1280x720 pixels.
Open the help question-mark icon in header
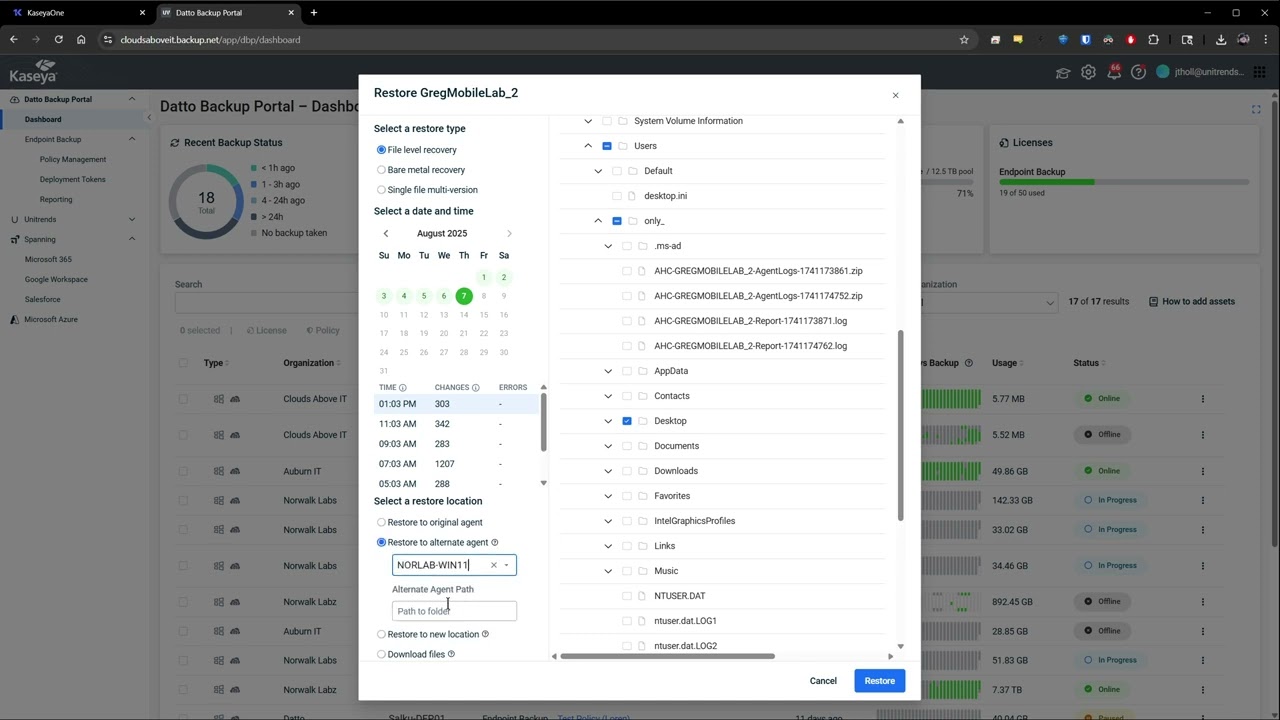coord(1138,72)
